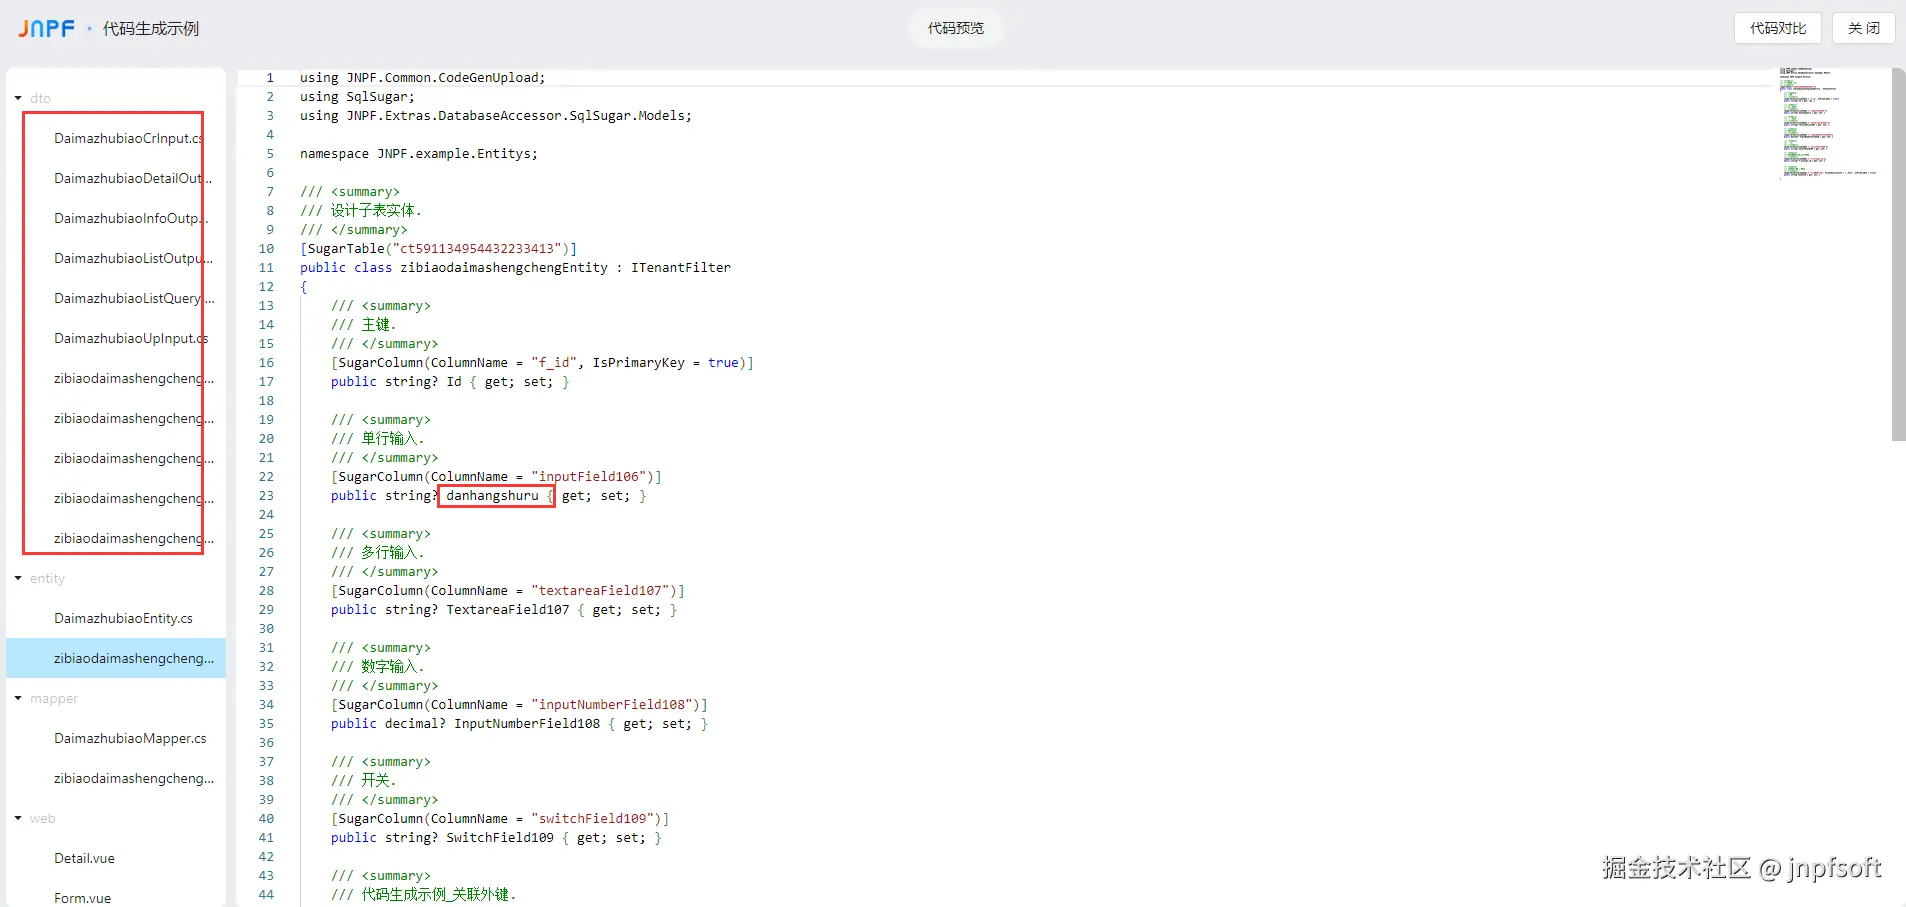1906x907 pixels.
Task: Click the SwitchField109 property name
Action: point(500,838)
